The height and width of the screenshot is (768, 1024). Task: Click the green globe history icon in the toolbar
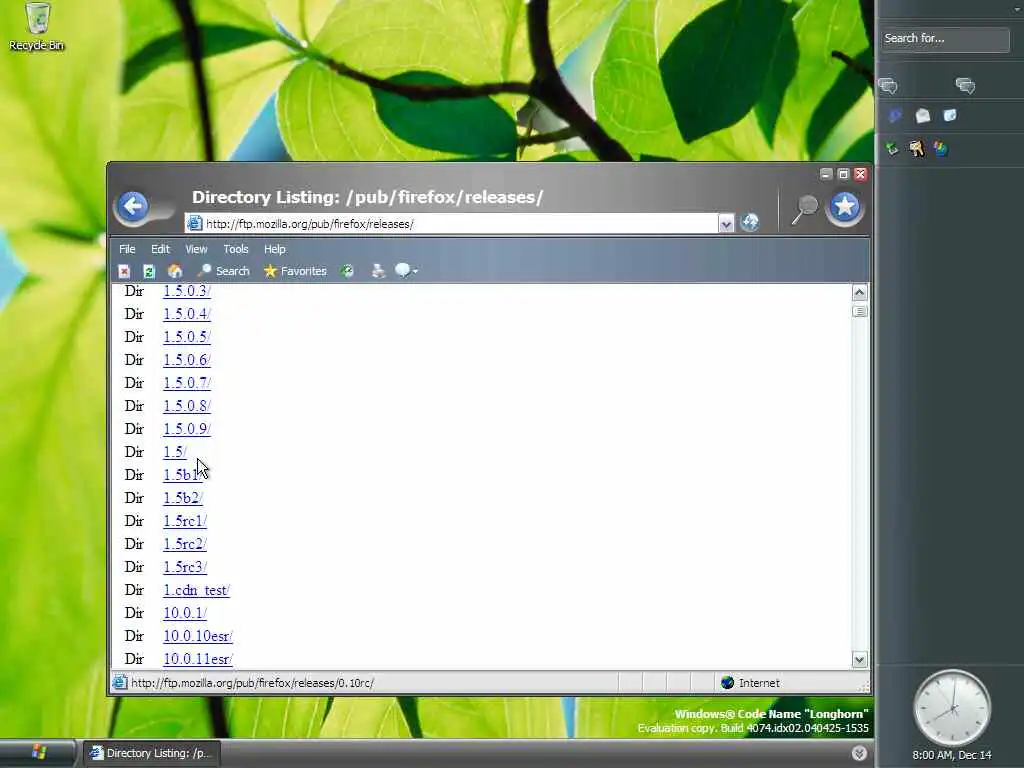[x=347, y=271]
